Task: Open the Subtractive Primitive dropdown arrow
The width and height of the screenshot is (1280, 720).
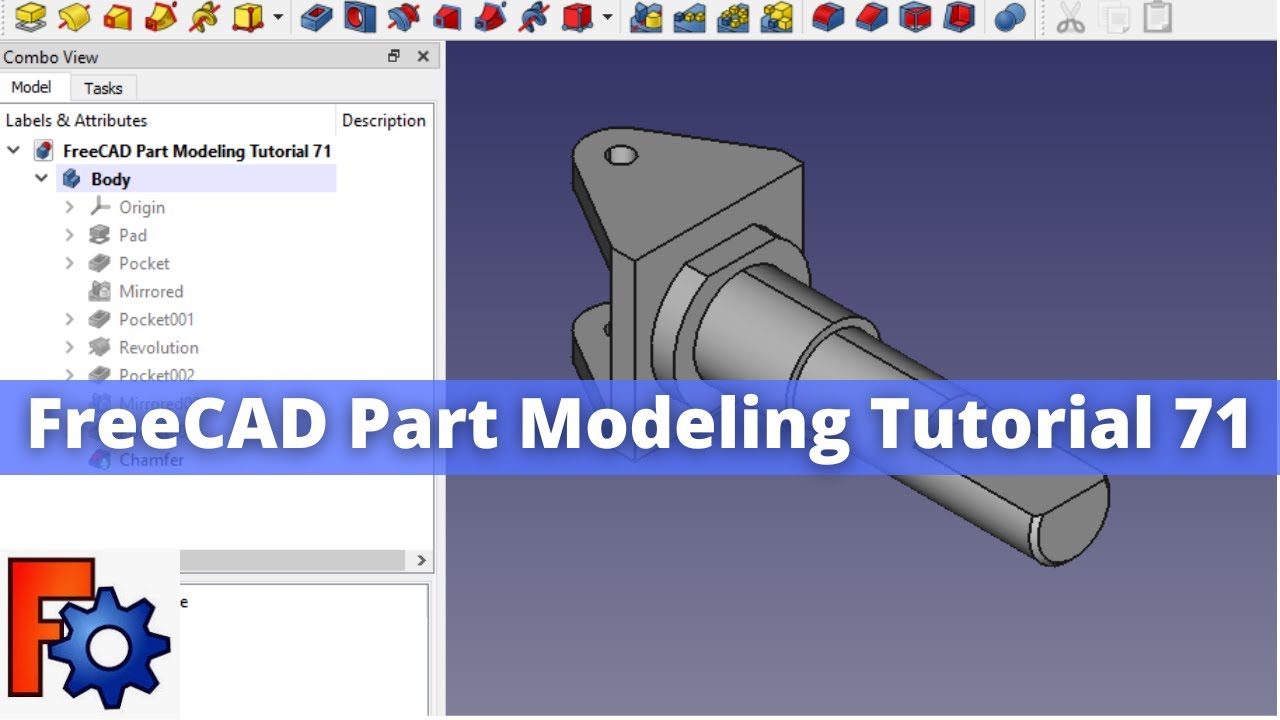Action: pyautogui.click(x=607, y=17)
